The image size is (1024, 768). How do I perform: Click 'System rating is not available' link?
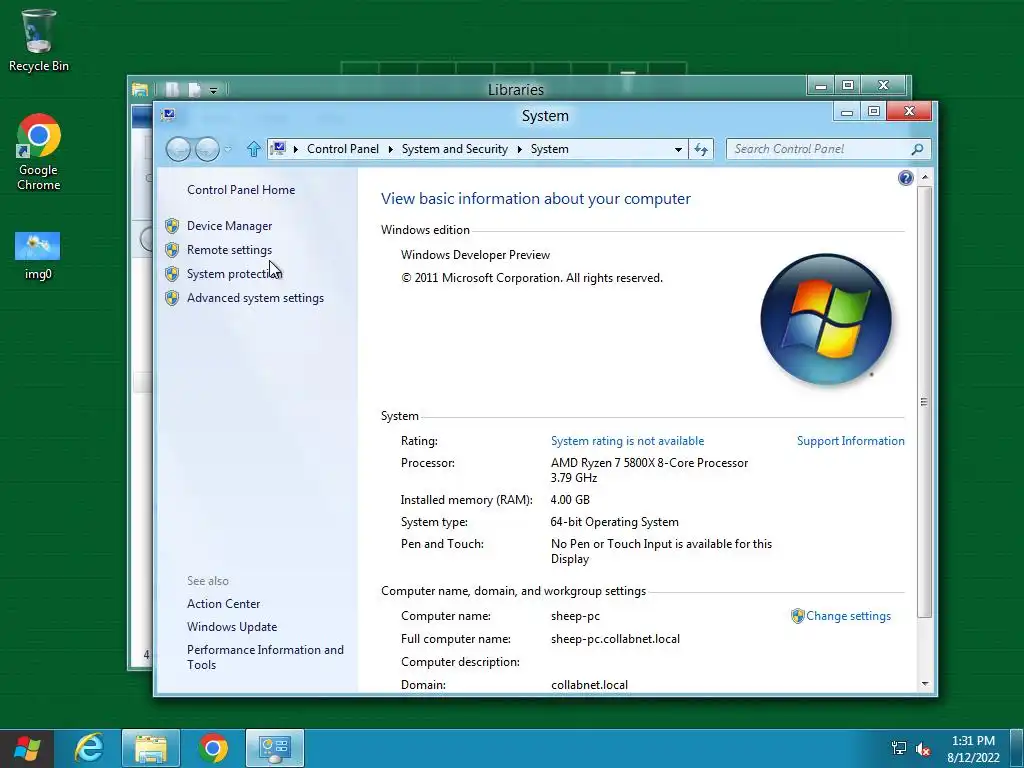pos(628,441)
